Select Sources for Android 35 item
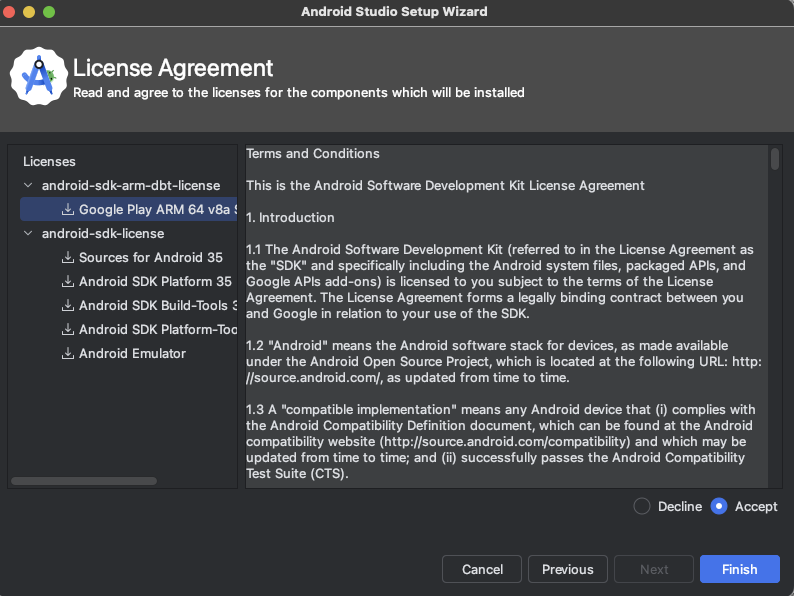Image resolution: width=794 pixels, height=596 pixels. [x=150, y=257]
